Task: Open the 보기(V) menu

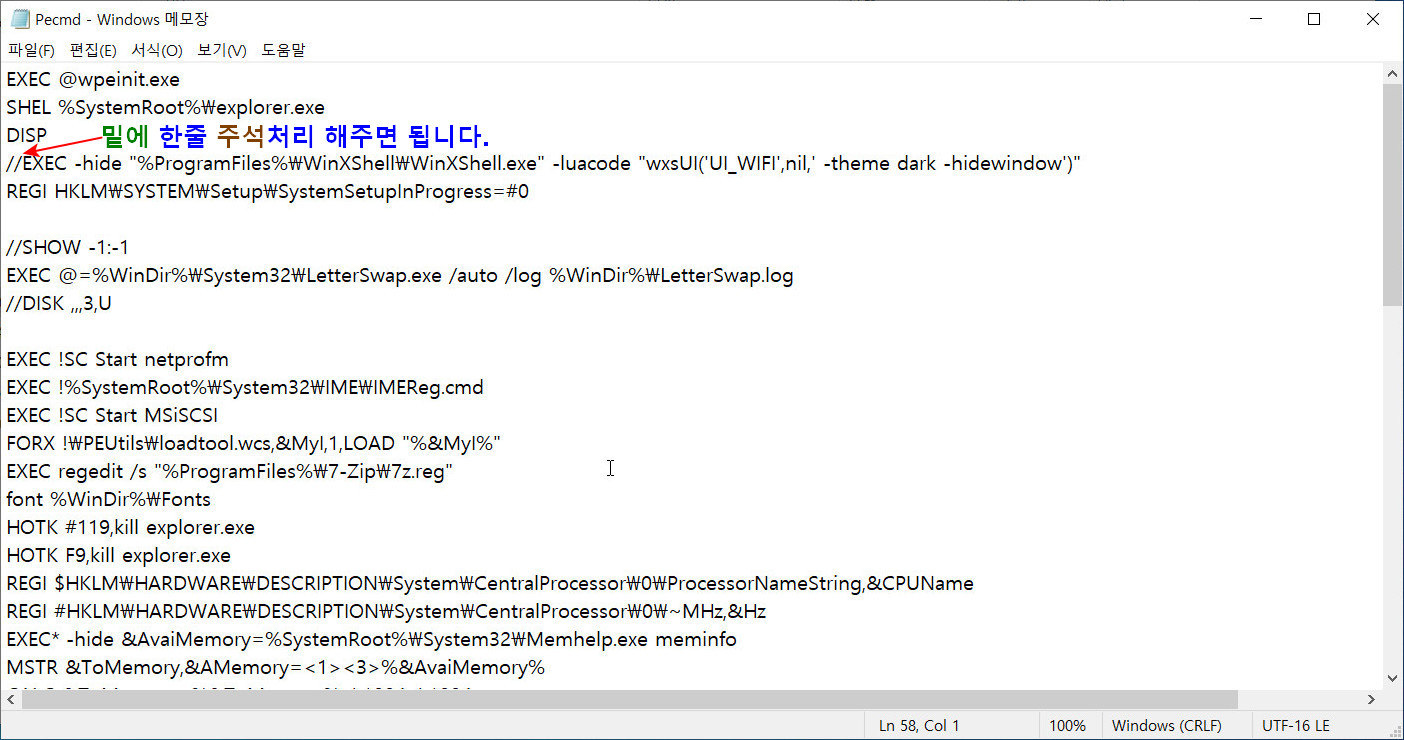Action: click(222, 50)
